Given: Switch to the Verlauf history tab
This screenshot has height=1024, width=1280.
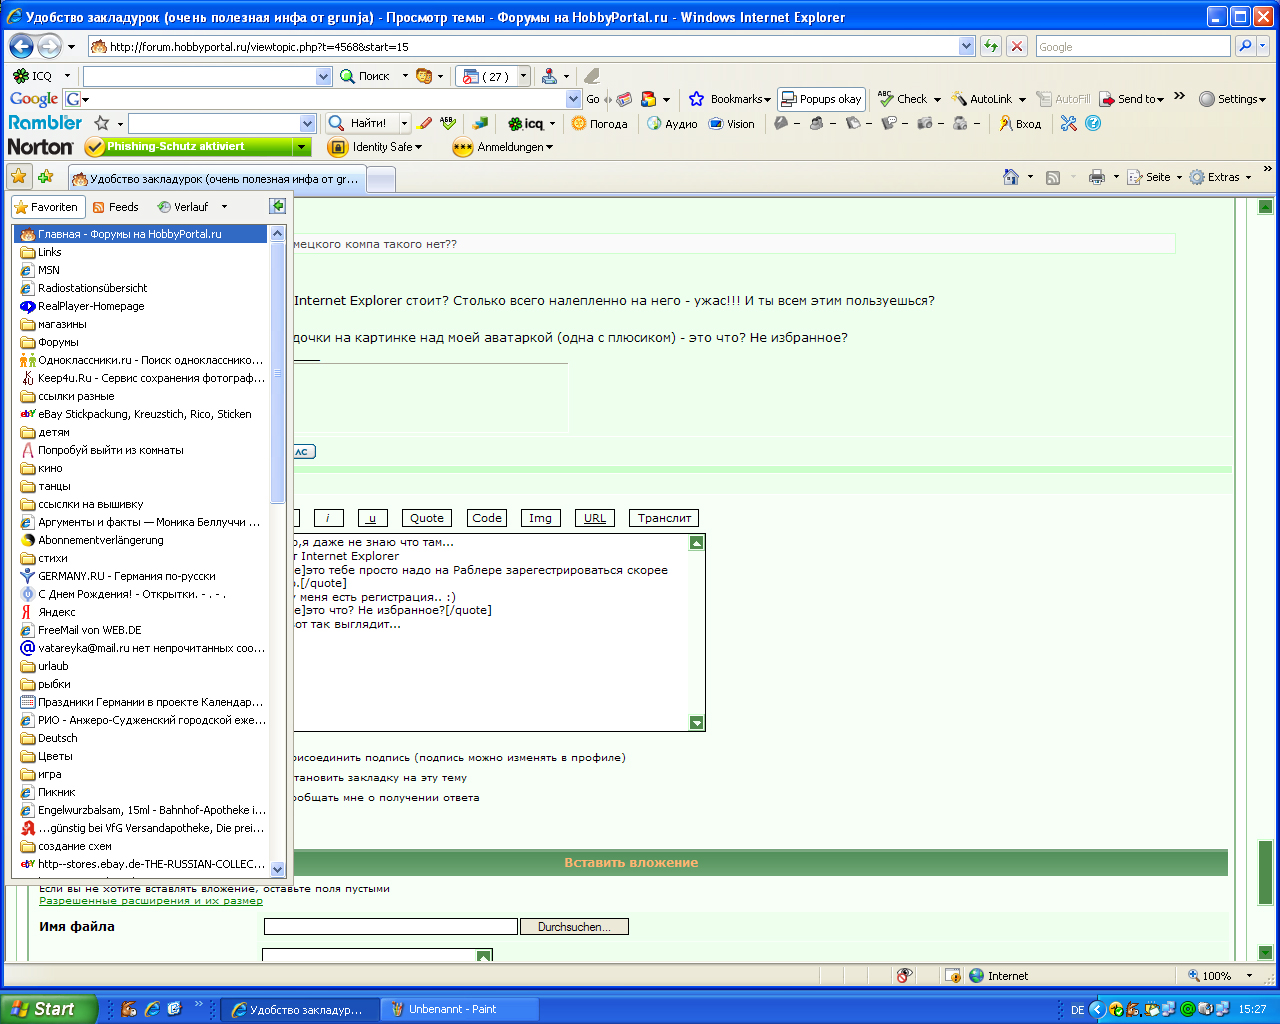Looking at the screenshot, I should point(183,207).
